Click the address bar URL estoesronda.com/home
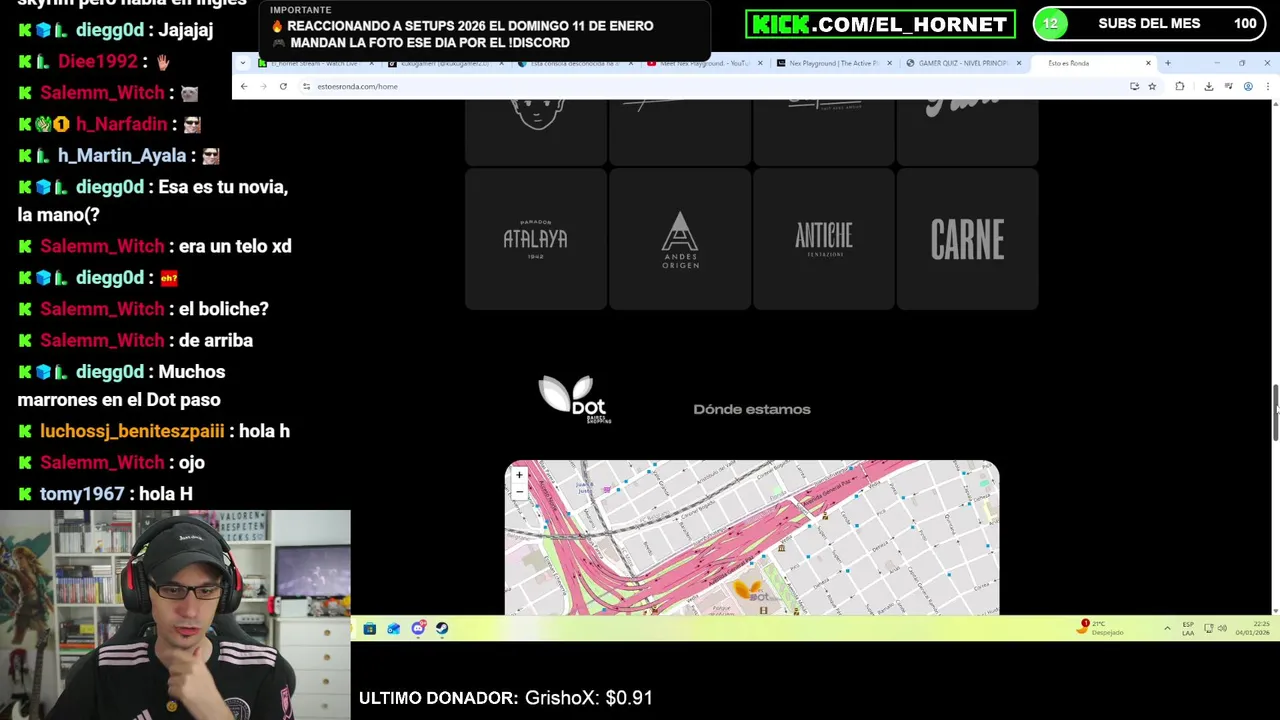1280x720 pixels. [357, 86]
